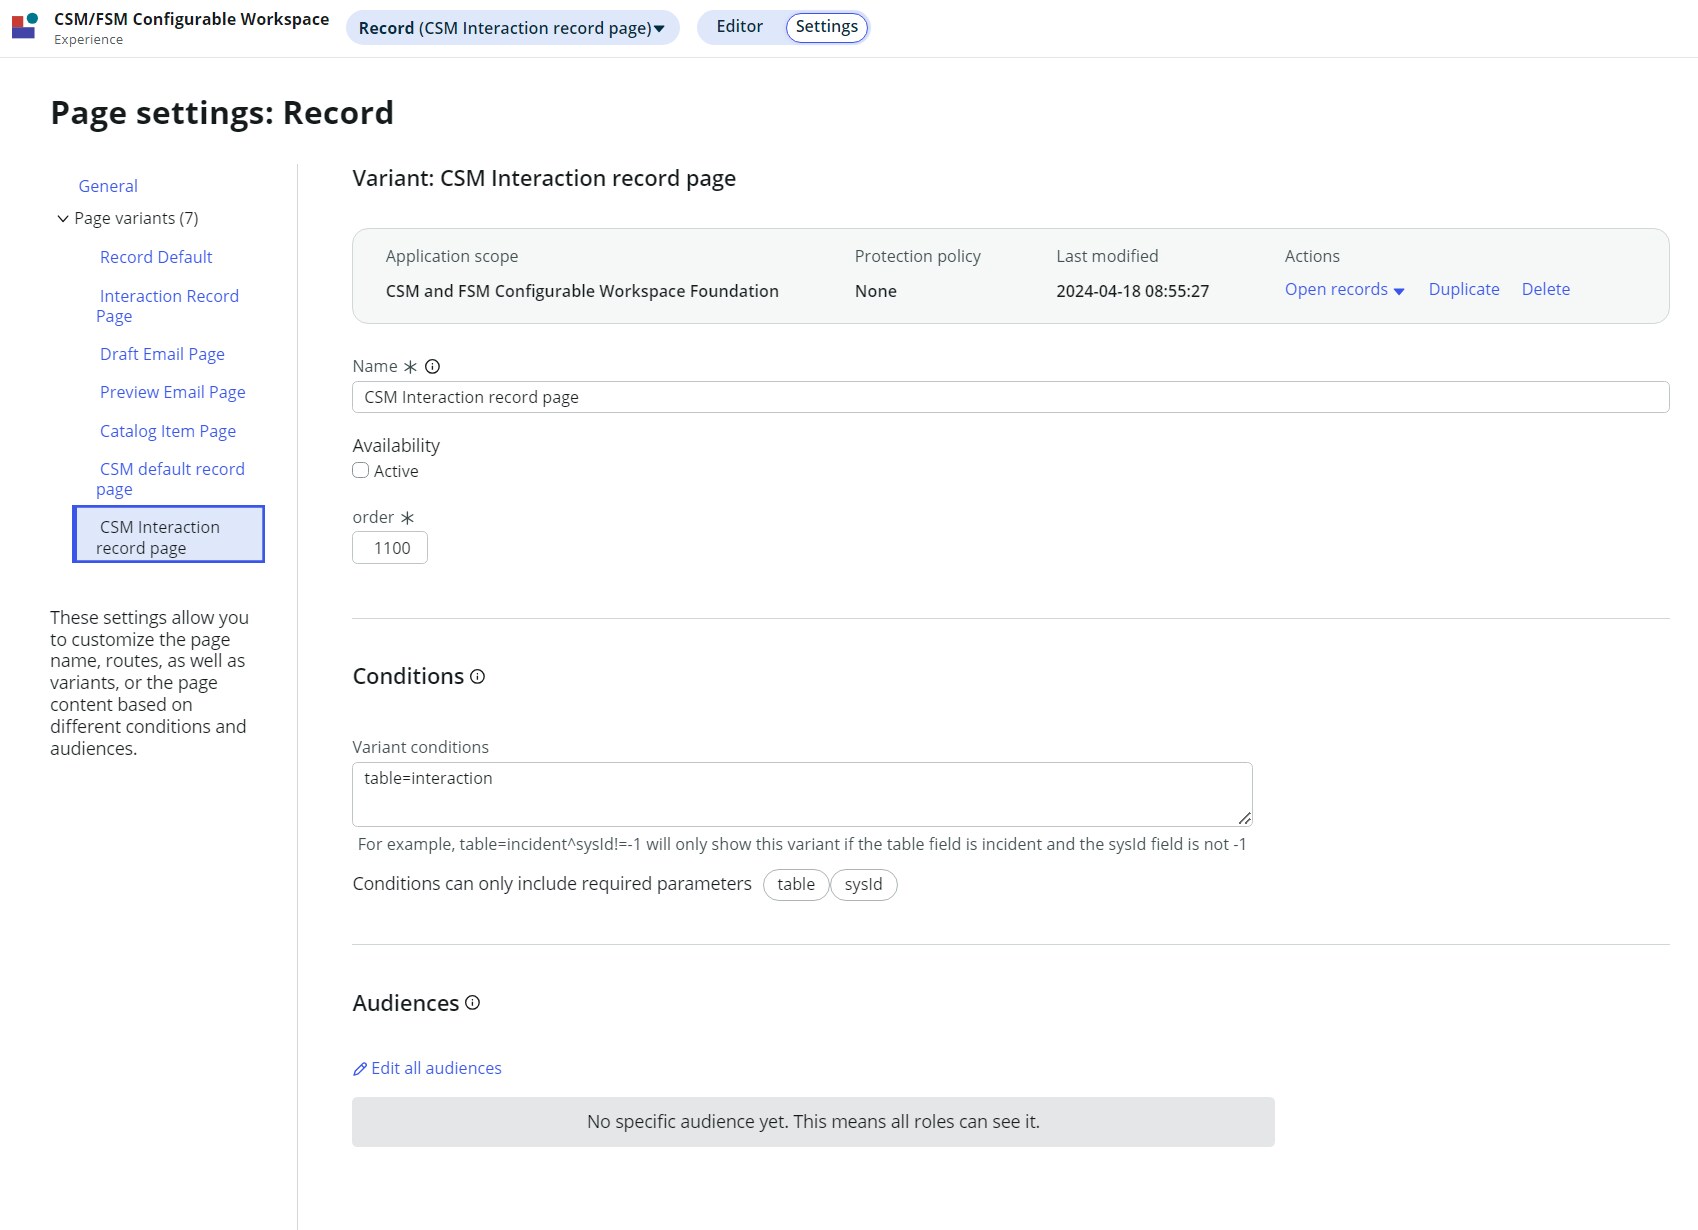The height and width of the screenshot is (1230, 1698).
Task: Select the Catalog Item Page variant
Action: 167,430
